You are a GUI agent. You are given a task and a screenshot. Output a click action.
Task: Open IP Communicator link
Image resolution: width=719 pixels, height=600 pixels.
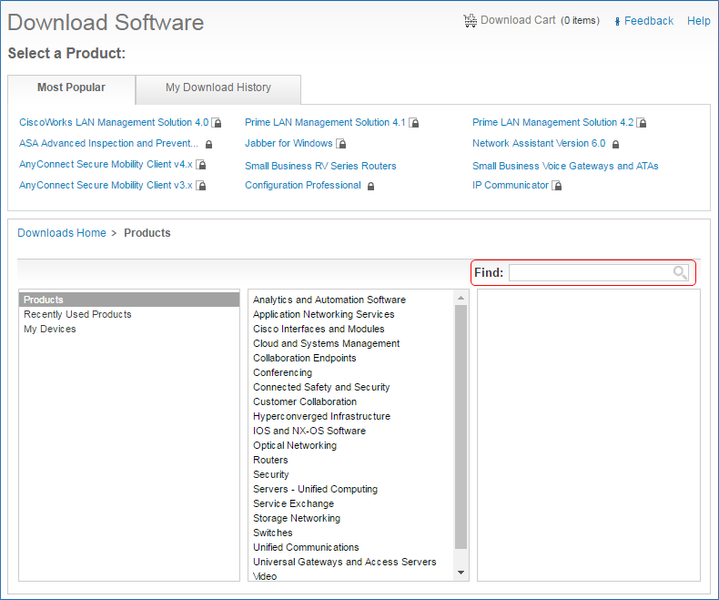click(x=510, y=185)
